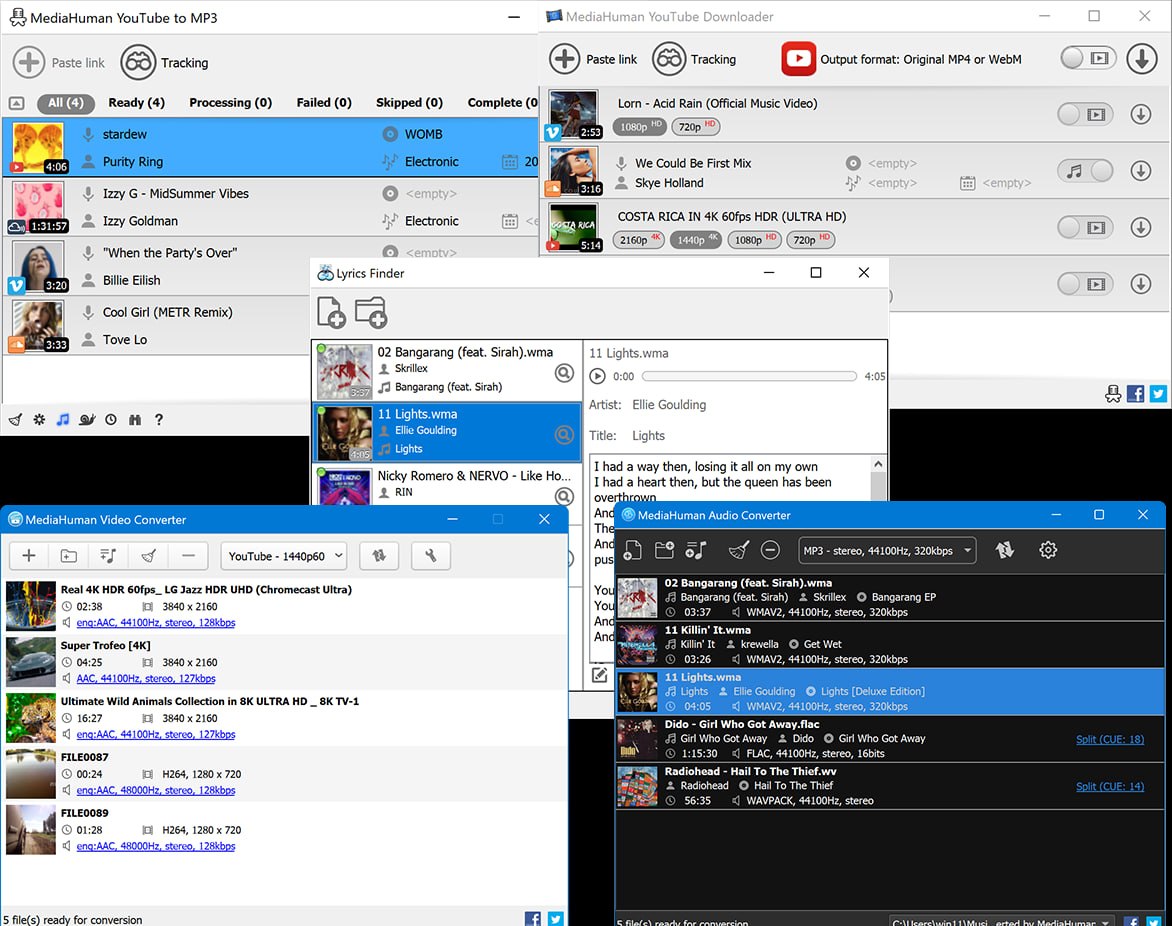Viewport: 1172px width, 926px height.
Task: Open Tracking in YouTube to MP3 window
Action: click(165, 63)
